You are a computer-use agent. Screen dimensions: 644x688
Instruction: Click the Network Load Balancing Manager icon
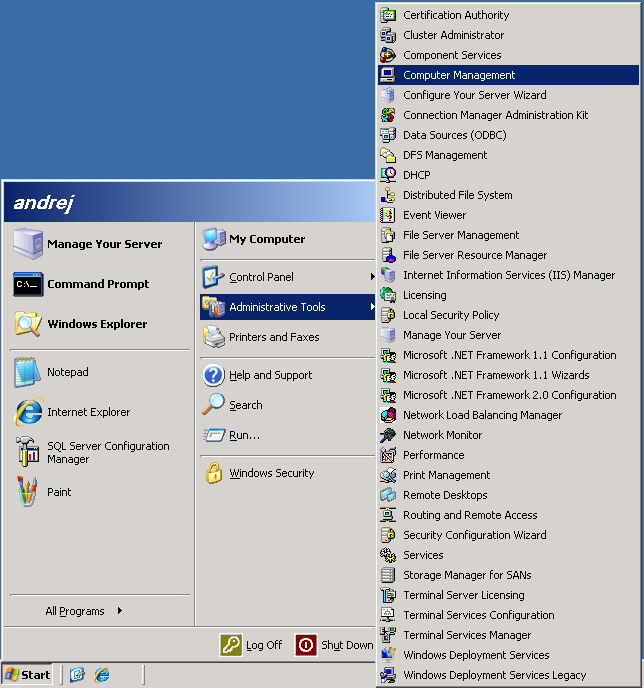tap(388, 415)
